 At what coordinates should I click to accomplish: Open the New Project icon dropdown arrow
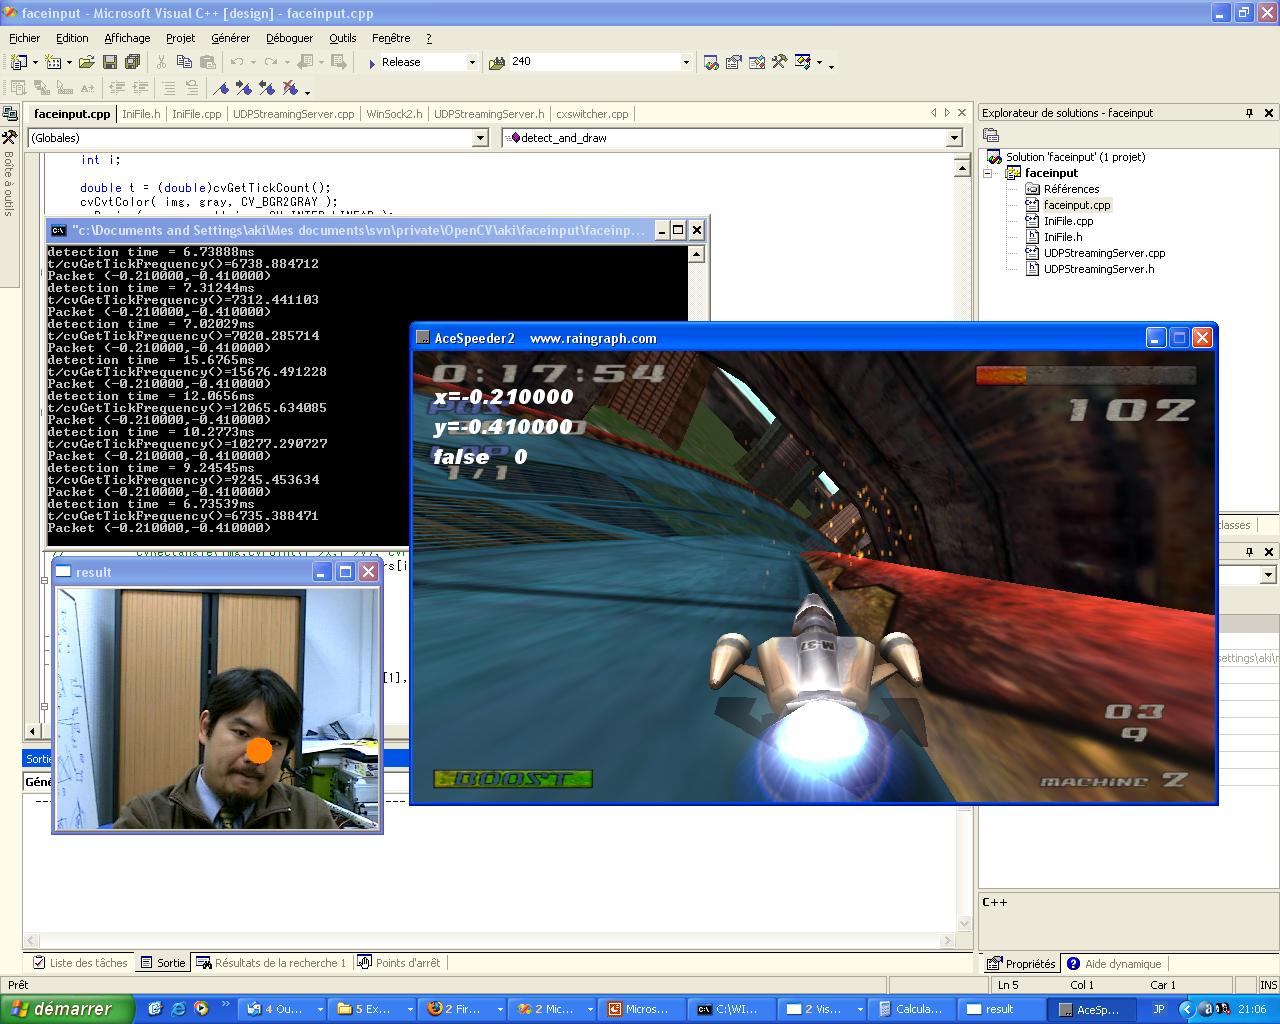pyautogui.click(x=34, y=62)
